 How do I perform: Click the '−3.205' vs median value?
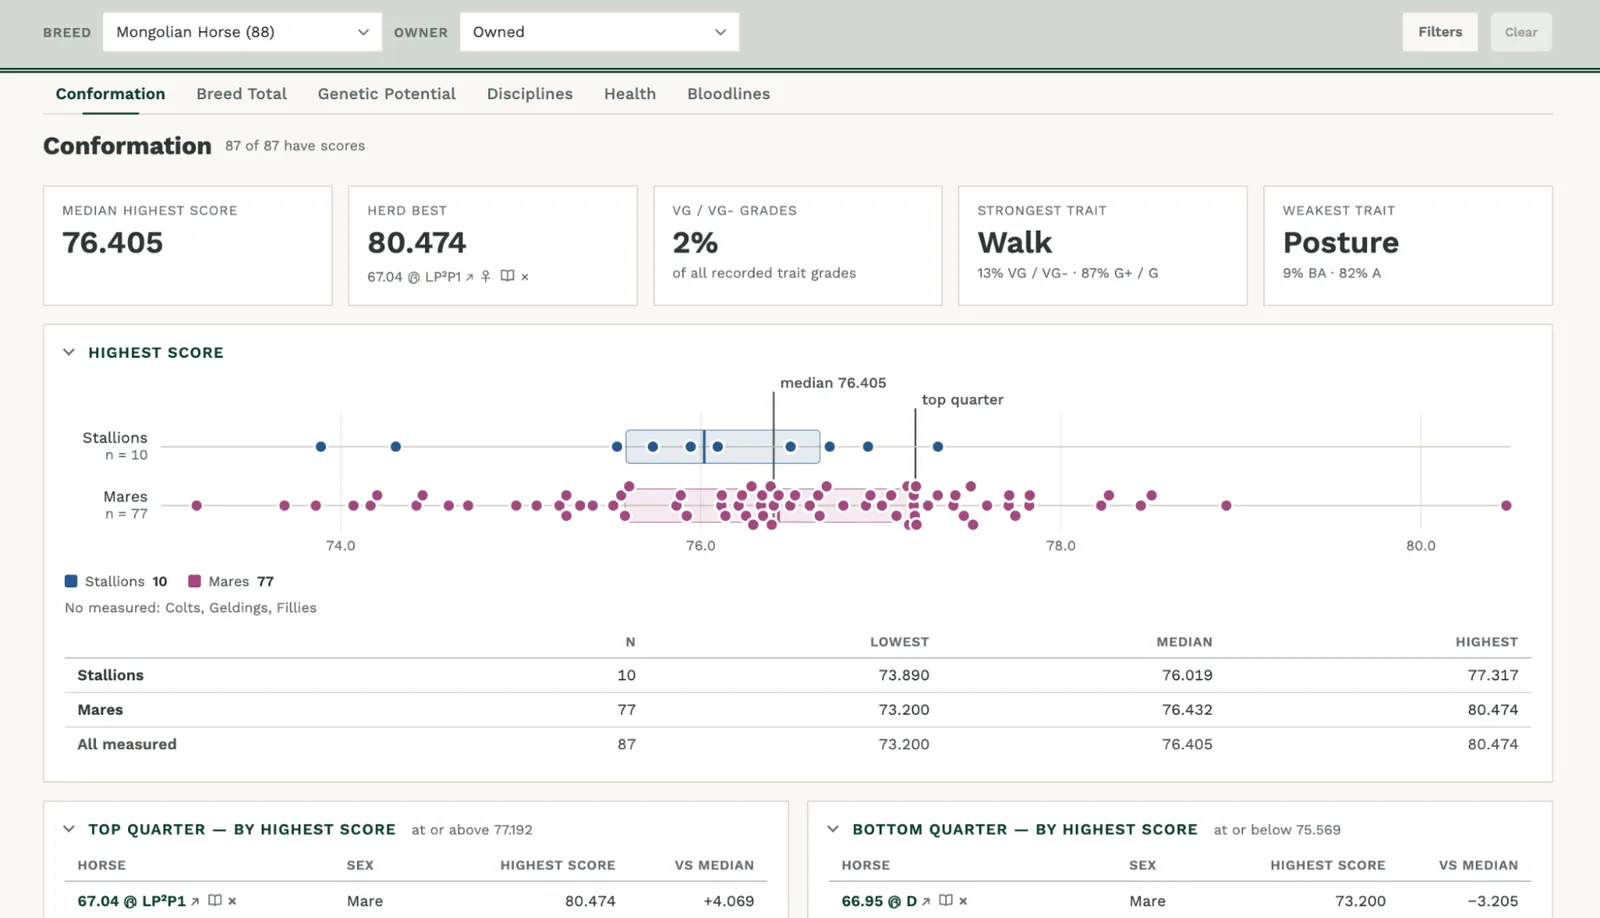pyautogui.click(x=1493, y=901)
